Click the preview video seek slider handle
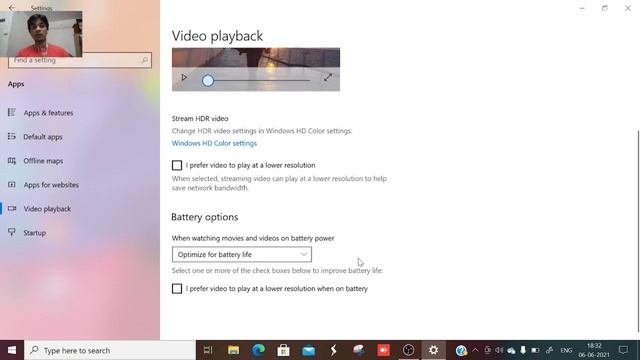 click(208, 80)
